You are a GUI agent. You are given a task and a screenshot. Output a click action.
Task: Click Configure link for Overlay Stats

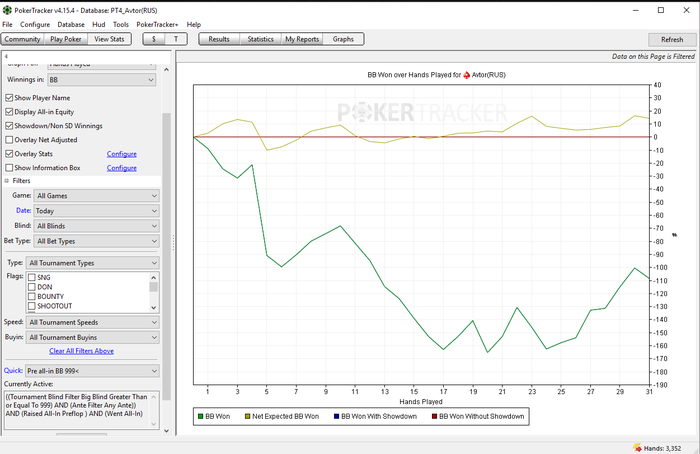pos(121,154)
